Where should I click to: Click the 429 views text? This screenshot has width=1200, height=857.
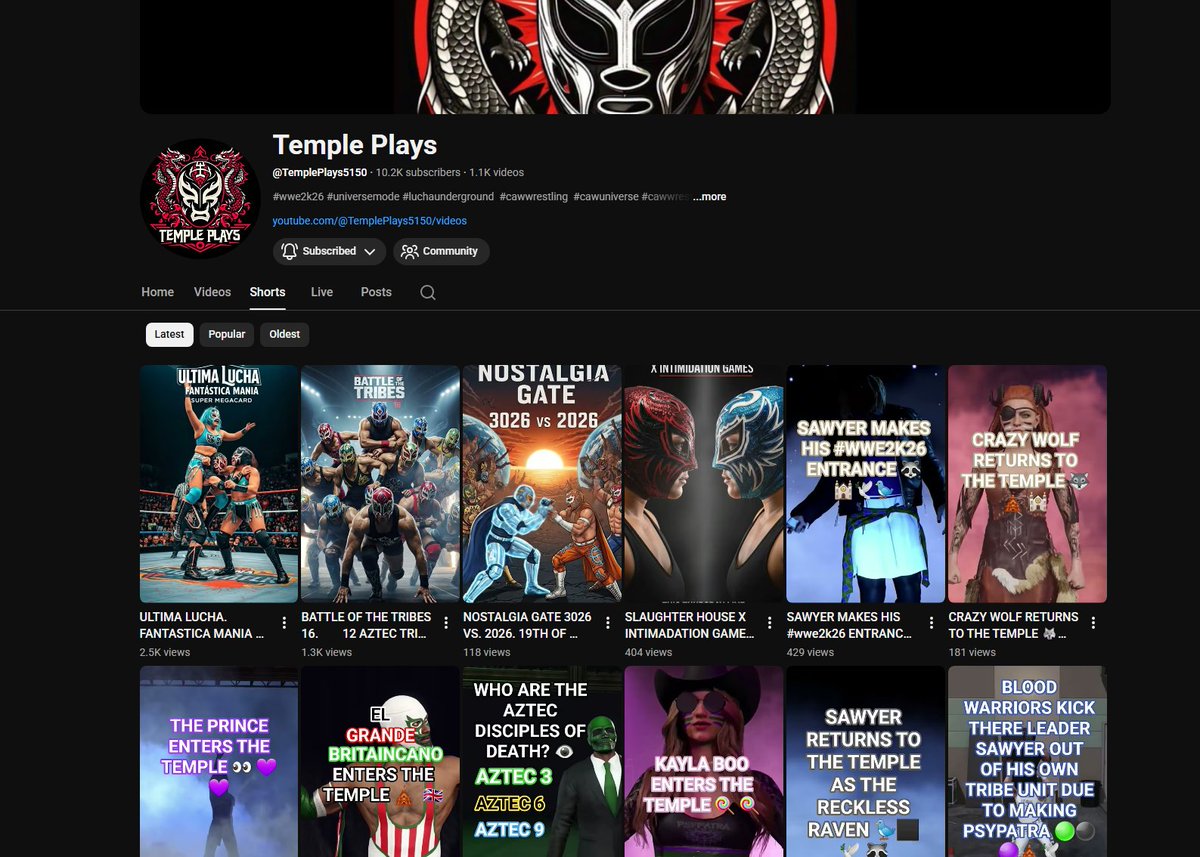[x=811, y=652]
